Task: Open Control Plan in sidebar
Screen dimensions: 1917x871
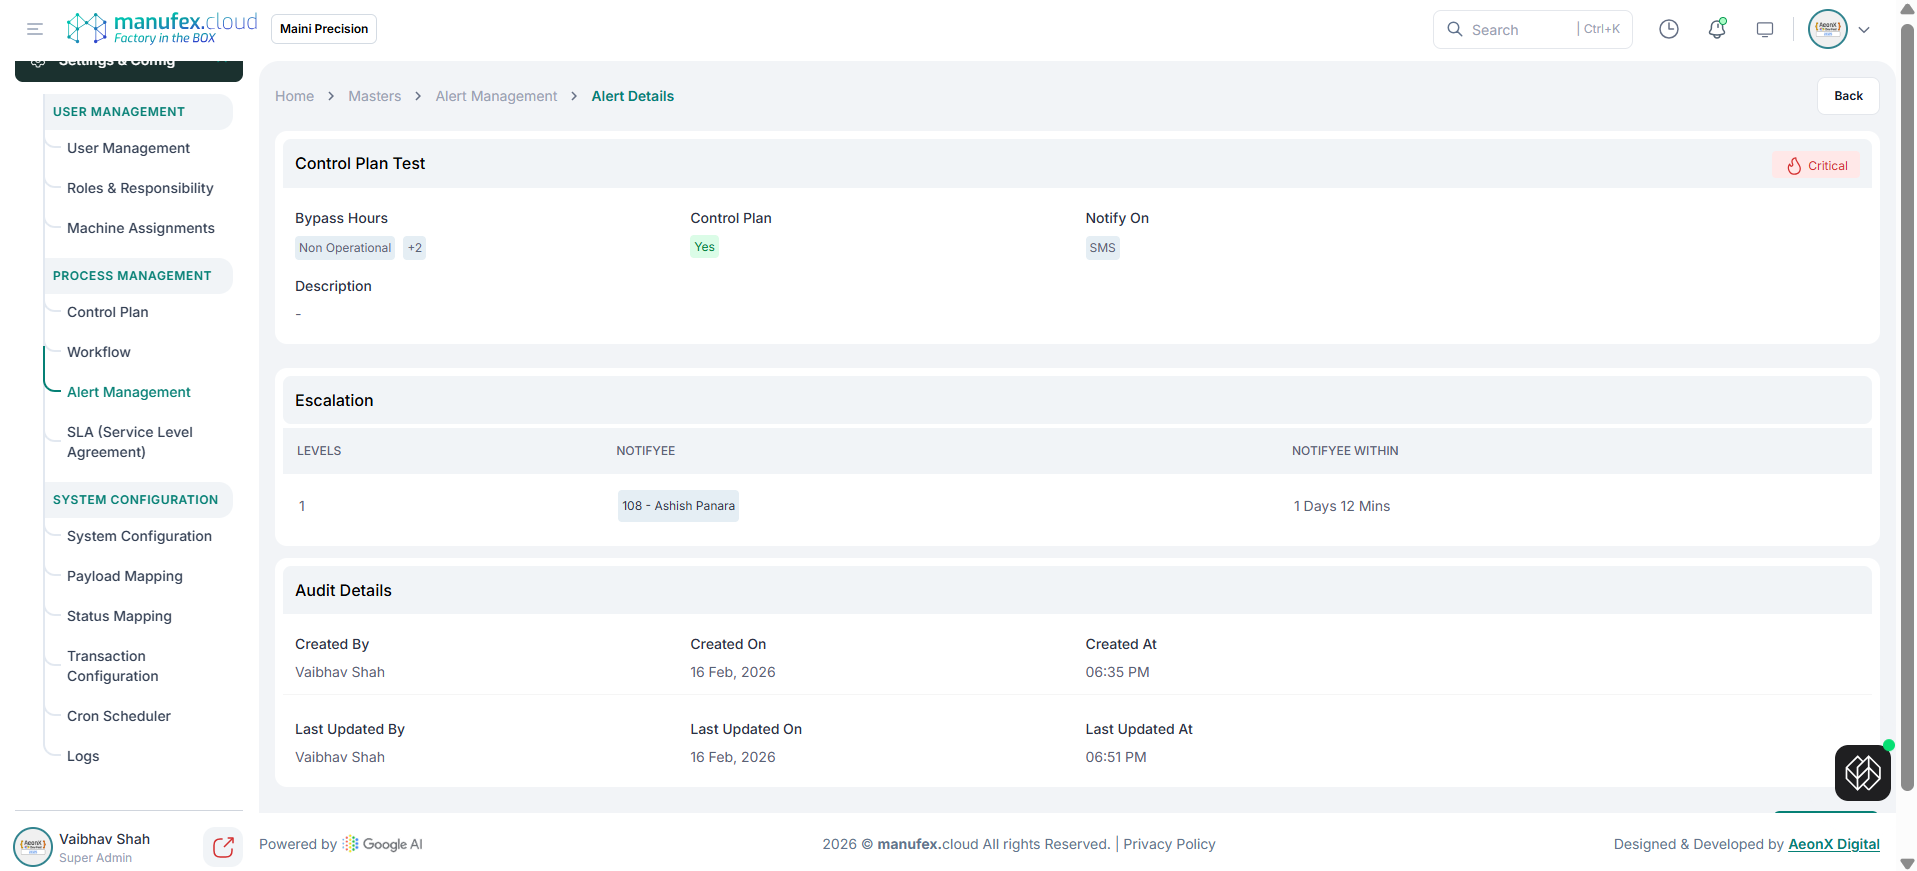Action: tap(107, 312)
